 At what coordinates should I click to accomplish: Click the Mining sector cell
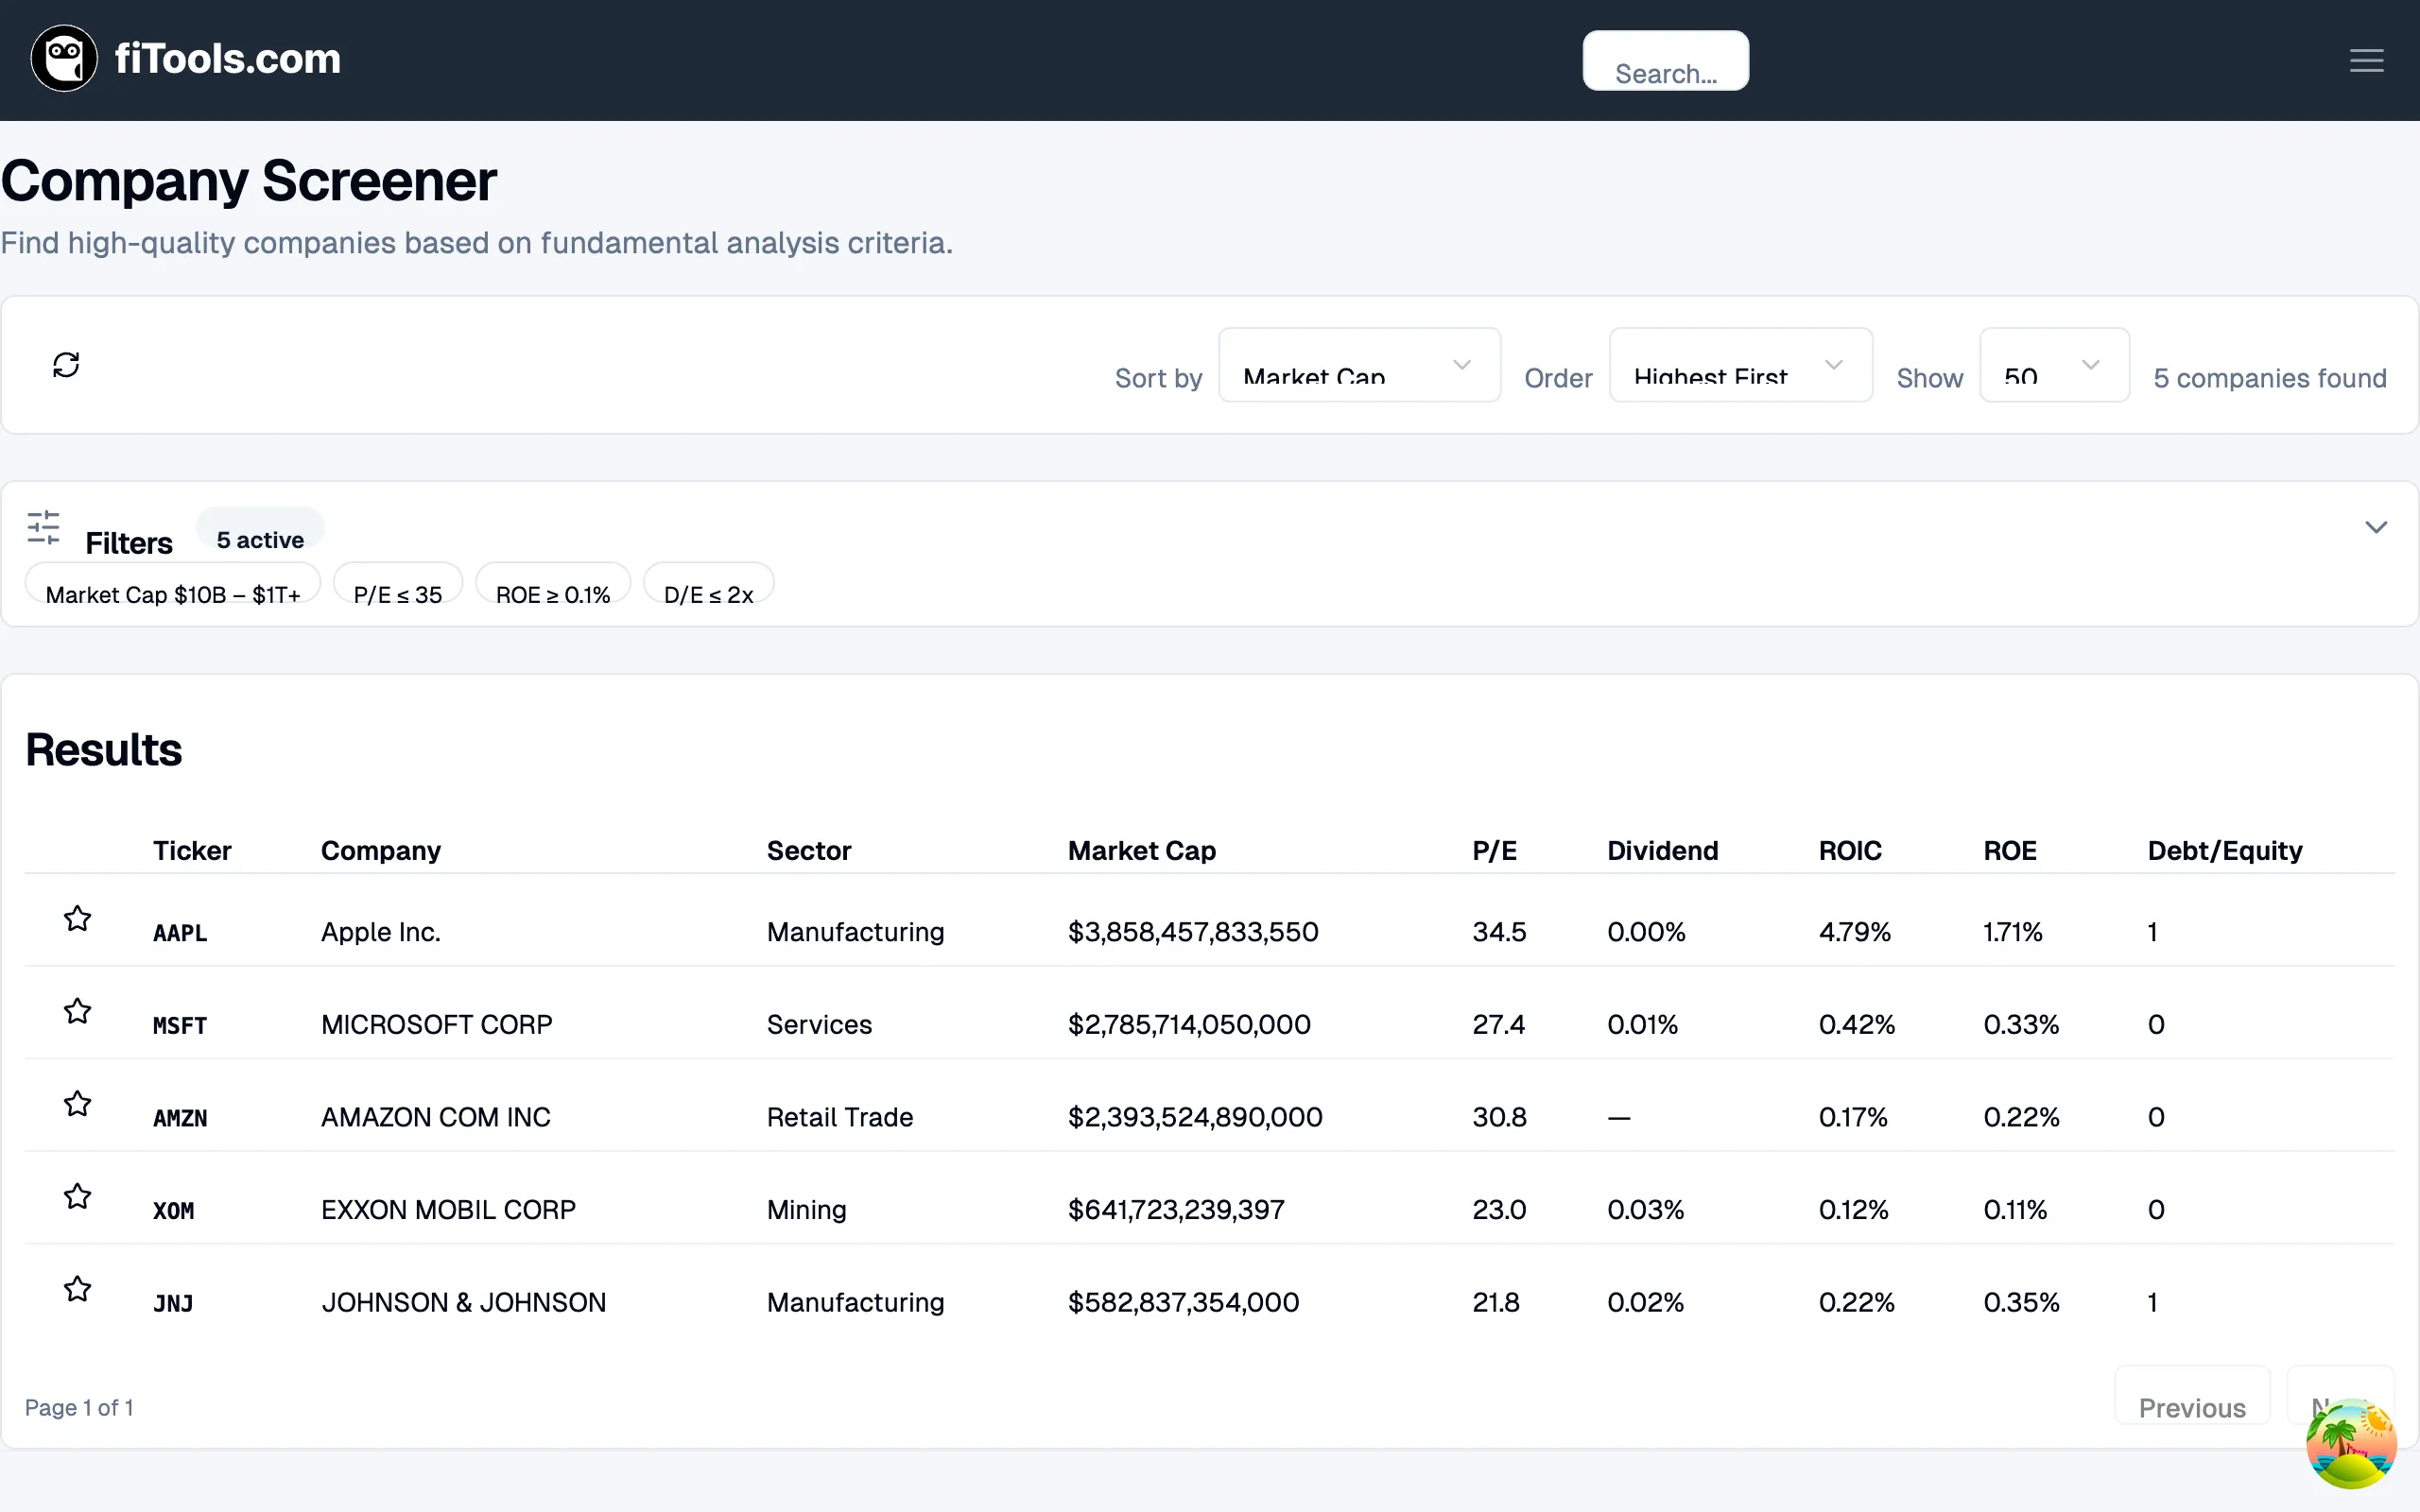[807, 1210]
